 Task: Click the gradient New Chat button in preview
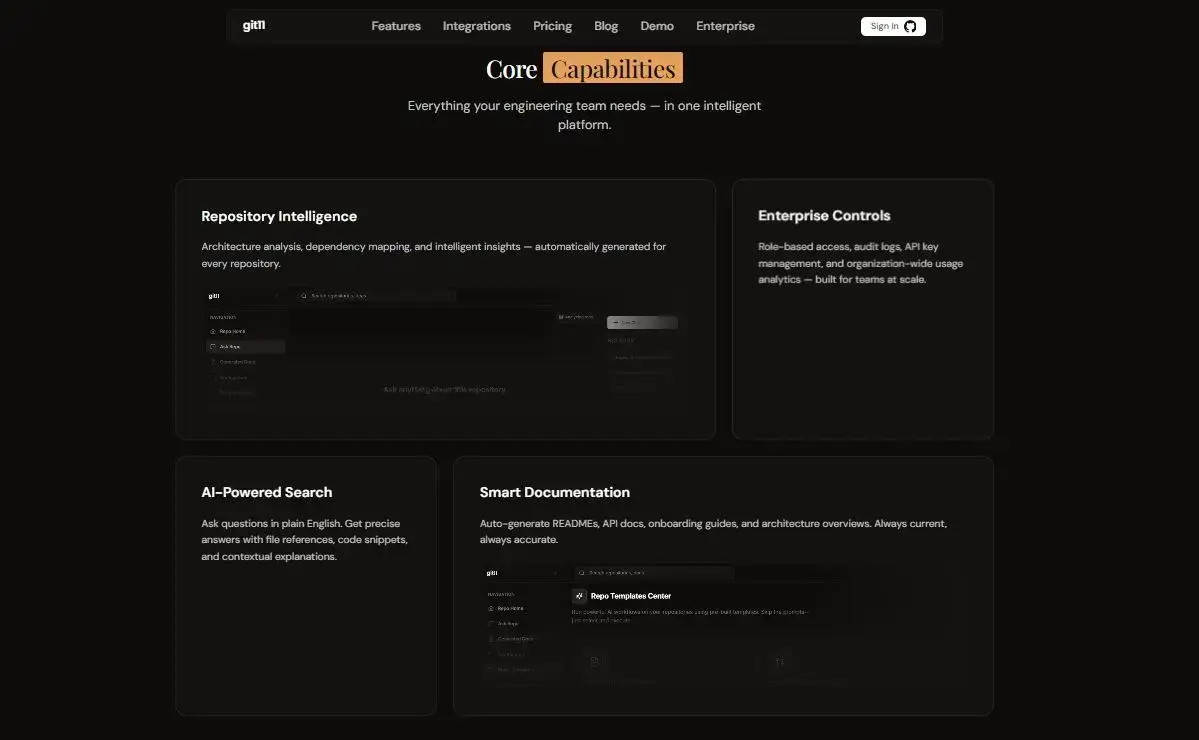click(642, 323)
